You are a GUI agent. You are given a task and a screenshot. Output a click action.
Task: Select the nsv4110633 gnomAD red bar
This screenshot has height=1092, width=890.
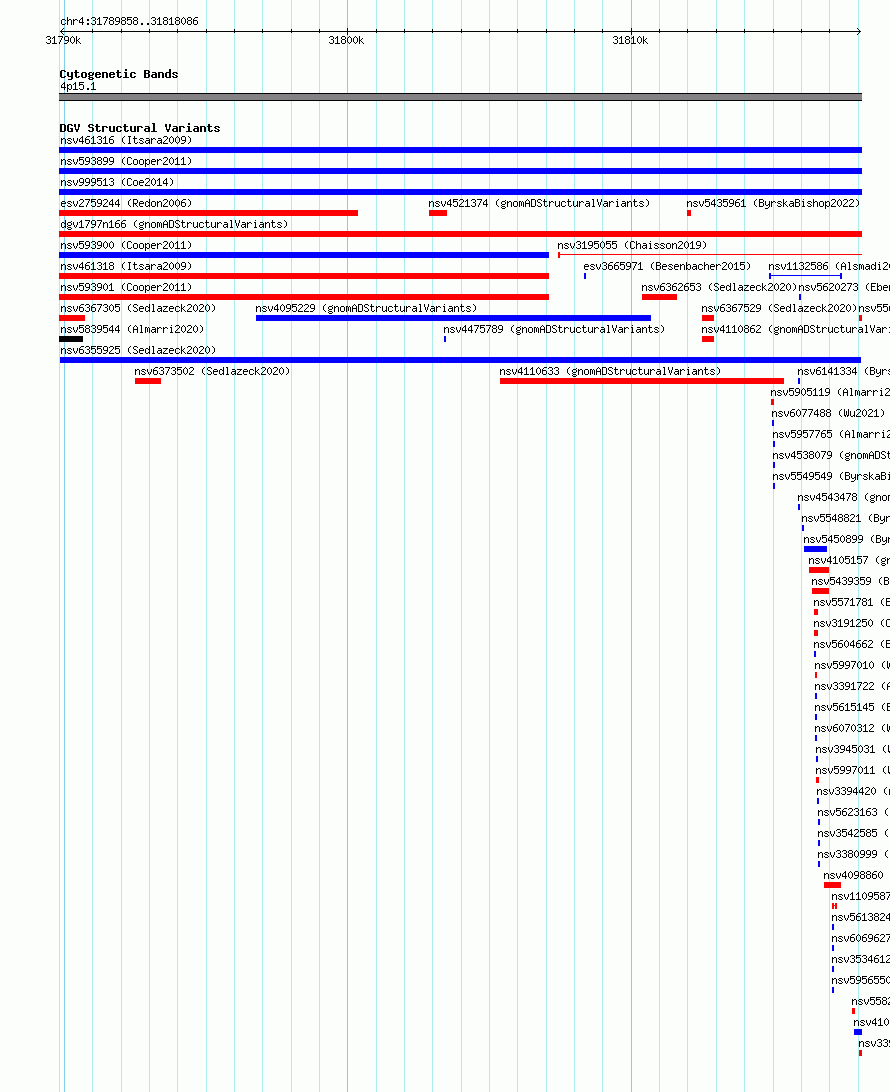click(x=641, y=381)
